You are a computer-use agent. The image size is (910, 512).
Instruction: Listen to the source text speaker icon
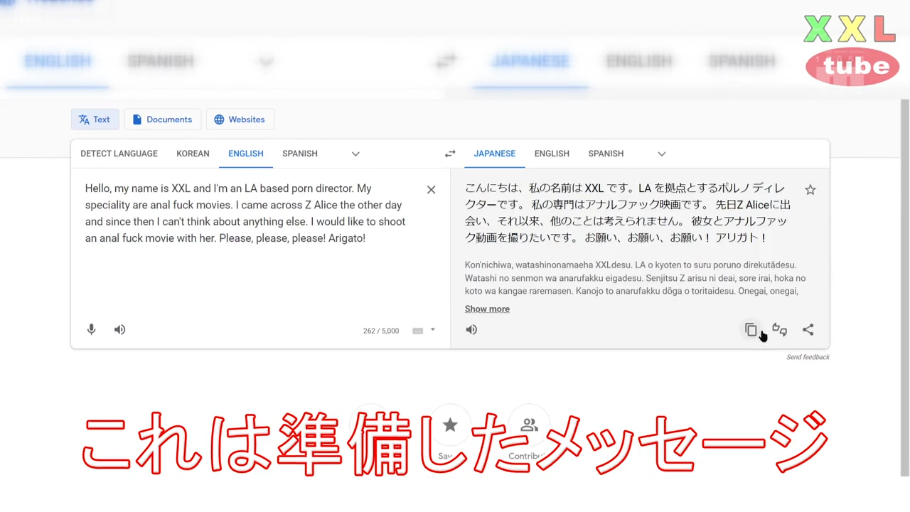(x=120, y=329)
